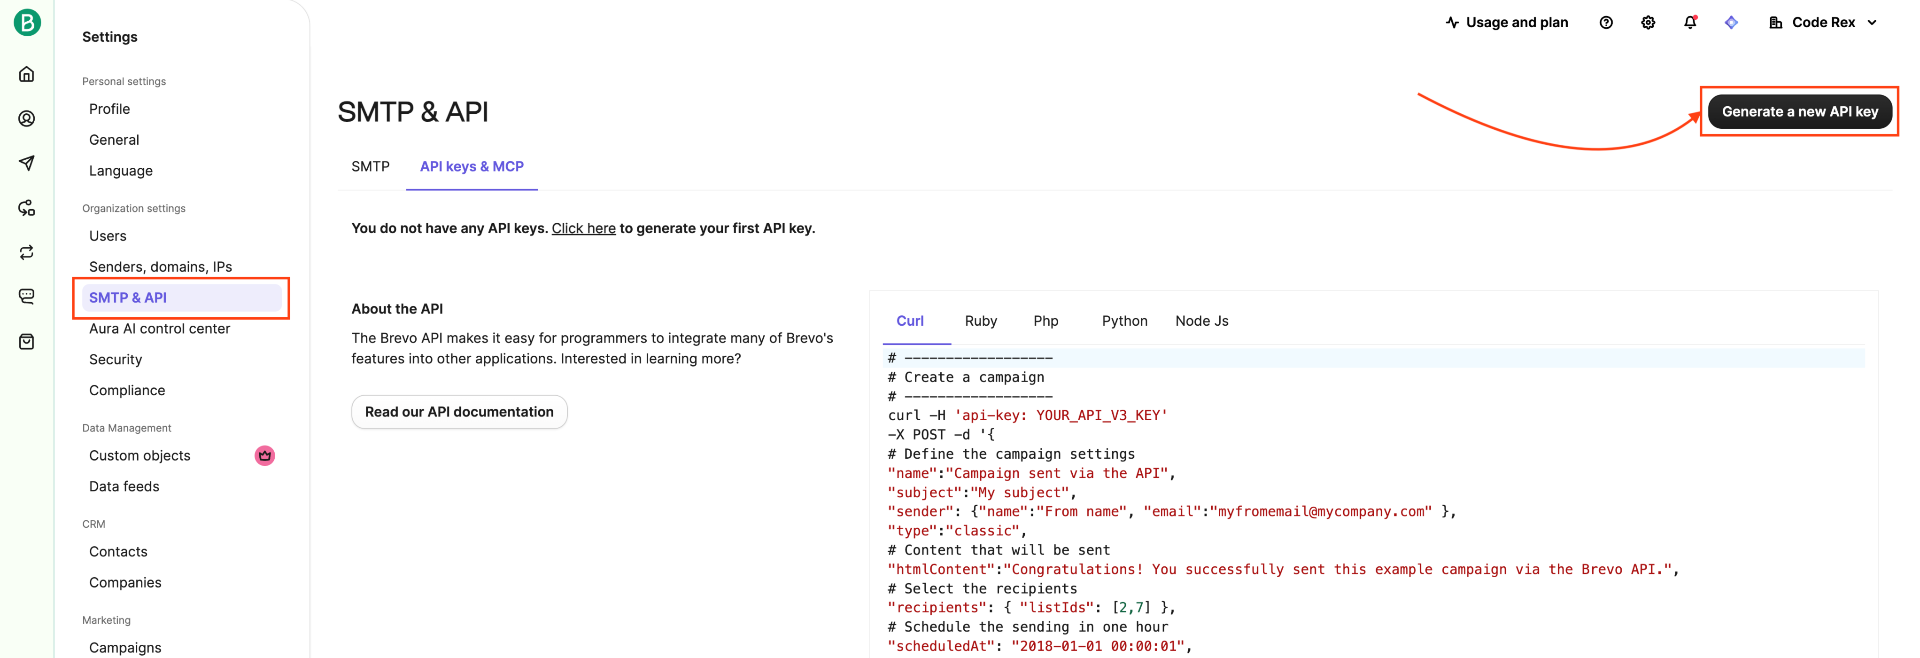Viewport: 1920px width, 658px height.
Task: Open the help question mark icon
Action: click(1606, 23)
